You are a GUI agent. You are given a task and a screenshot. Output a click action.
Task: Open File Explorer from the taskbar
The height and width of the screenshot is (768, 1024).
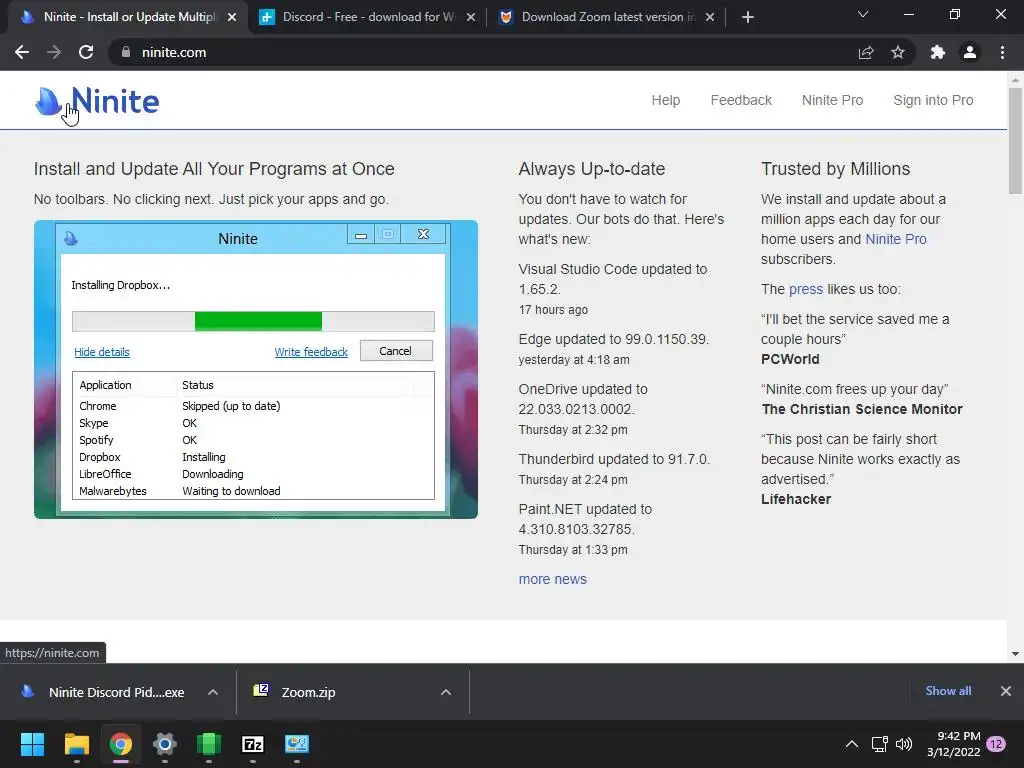(x=76, y=744)
